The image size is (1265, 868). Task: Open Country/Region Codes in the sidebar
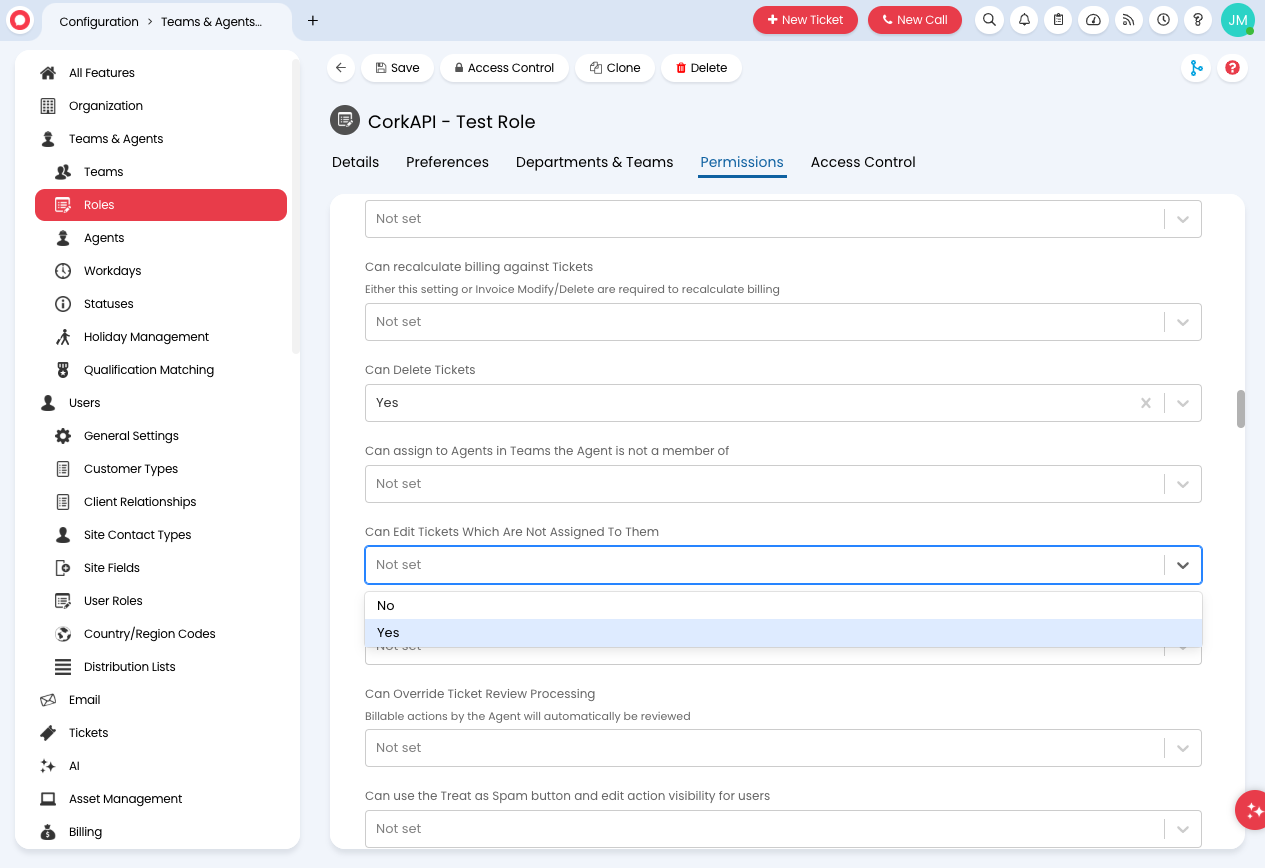pos(149,634)
